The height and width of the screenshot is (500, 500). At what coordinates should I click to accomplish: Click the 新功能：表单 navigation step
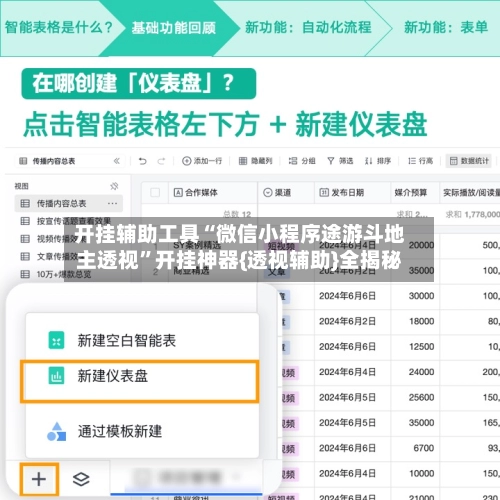pyautogui.click(x=446, y=27)
